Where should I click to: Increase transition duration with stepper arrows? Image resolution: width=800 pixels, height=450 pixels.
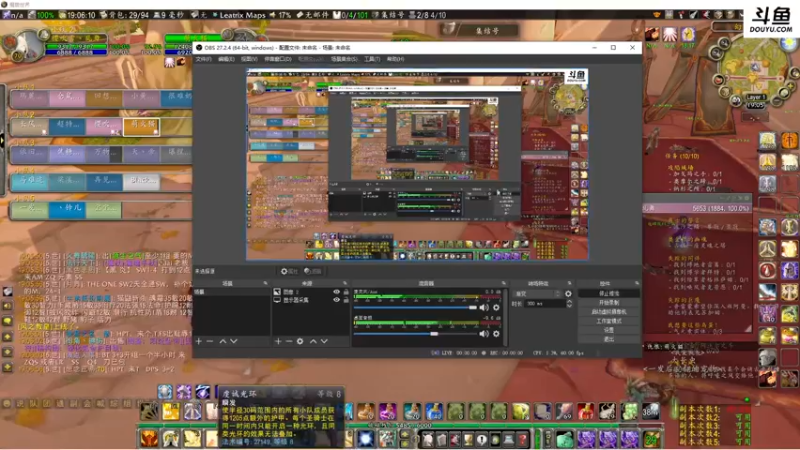pyautogui.click(x=569, y=302)
